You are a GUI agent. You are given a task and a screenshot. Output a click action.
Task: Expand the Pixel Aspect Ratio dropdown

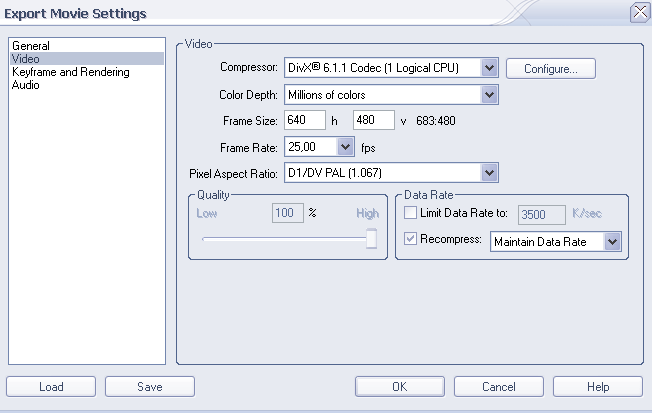coord(391,173)
